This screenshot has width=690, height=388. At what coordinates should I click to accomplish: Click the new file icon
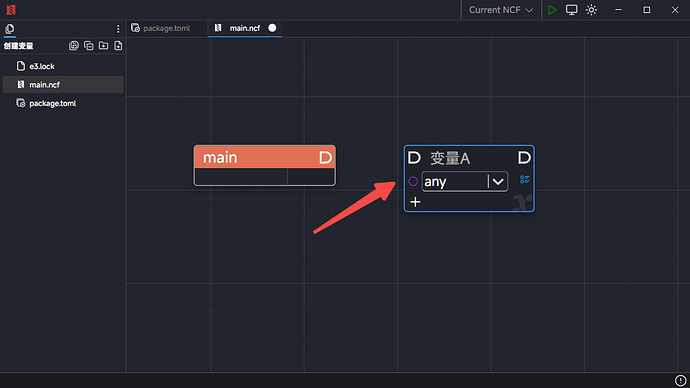pos(118,46)
